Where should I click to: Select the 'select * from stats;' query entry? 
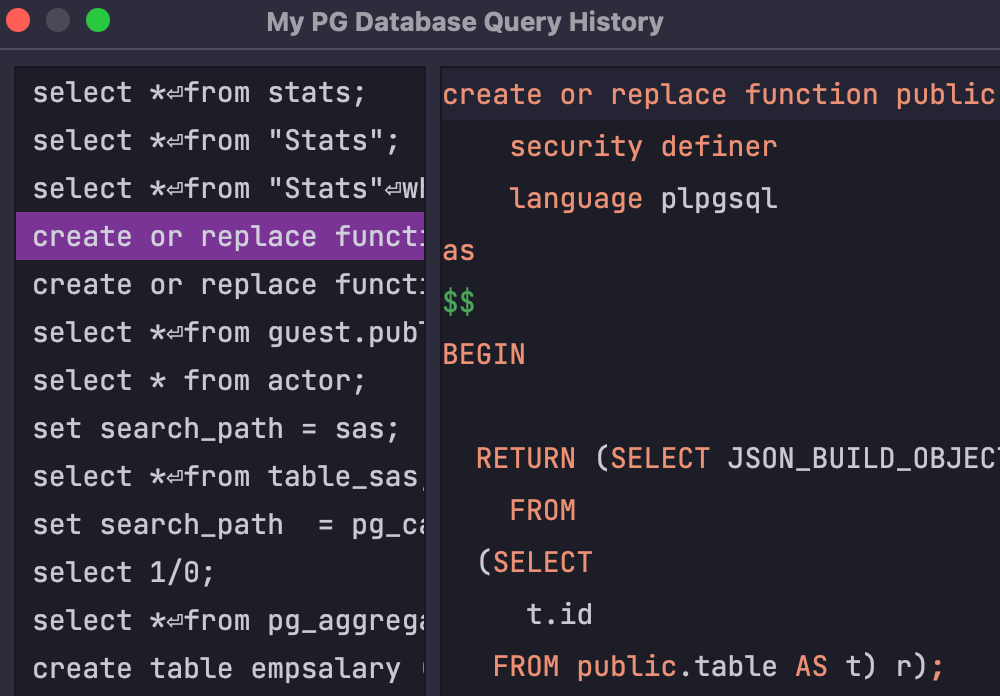coord(200,93)
